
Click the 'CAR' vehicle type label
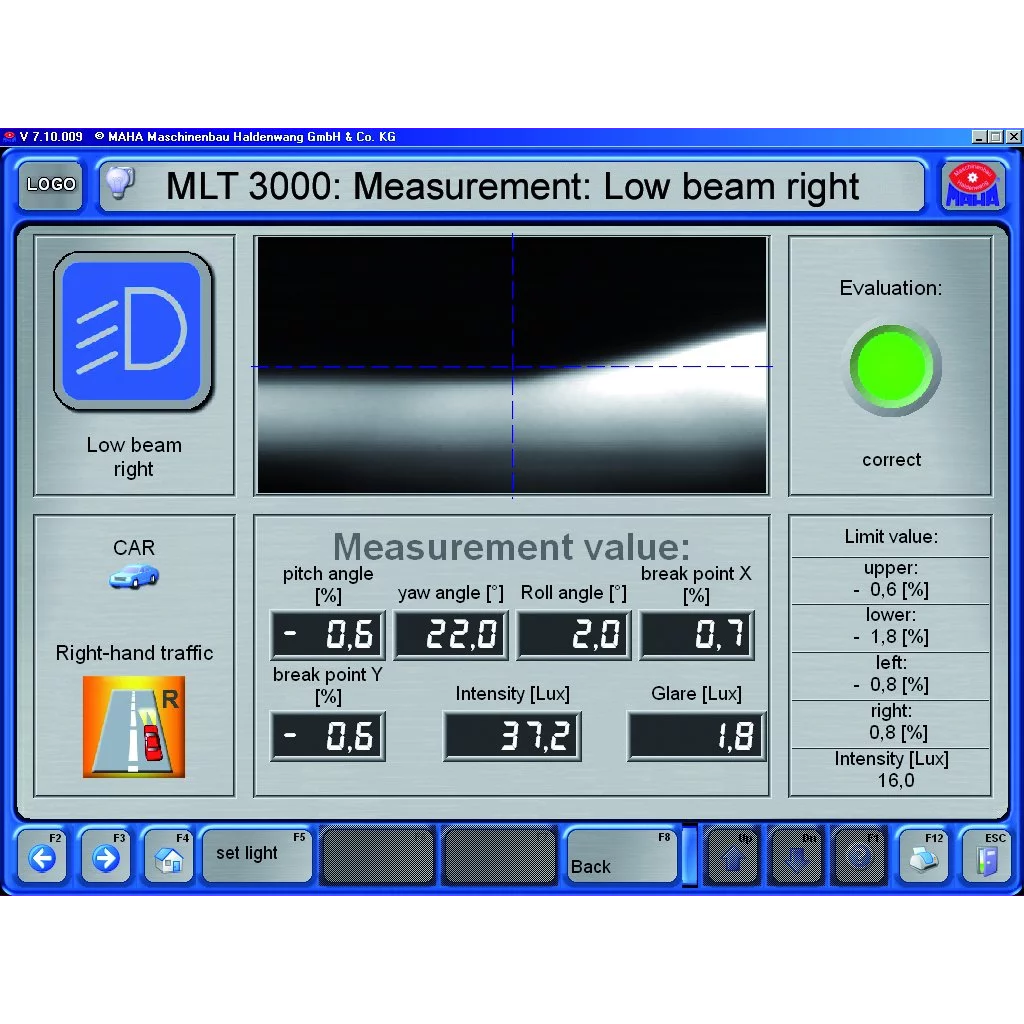[134, 547]
